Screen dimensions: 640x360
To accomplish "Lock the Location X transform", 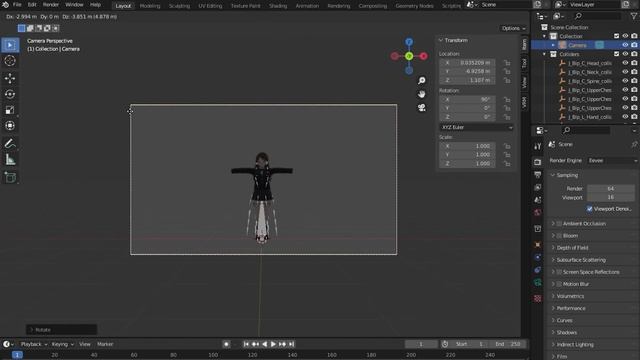I will coord(507,63).
